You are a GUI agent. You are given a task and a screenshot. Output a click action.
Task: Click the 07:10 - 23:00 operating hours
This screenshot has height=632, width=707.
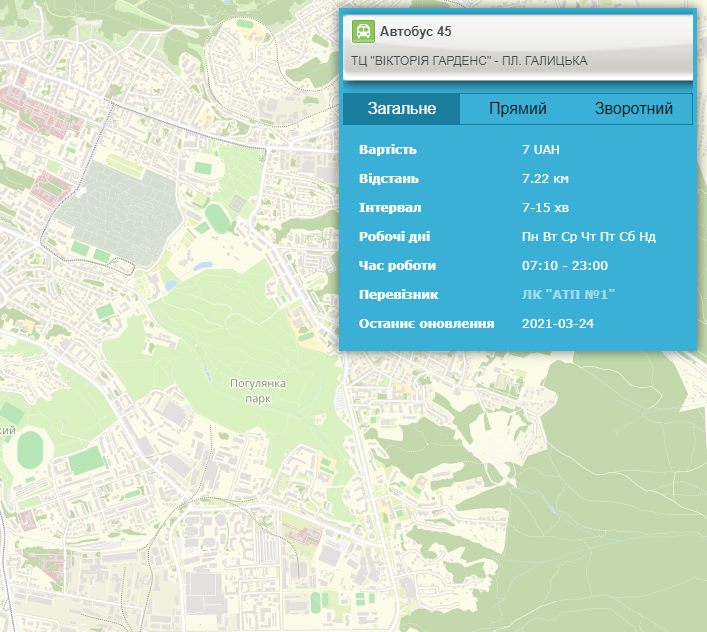point(565,266)
